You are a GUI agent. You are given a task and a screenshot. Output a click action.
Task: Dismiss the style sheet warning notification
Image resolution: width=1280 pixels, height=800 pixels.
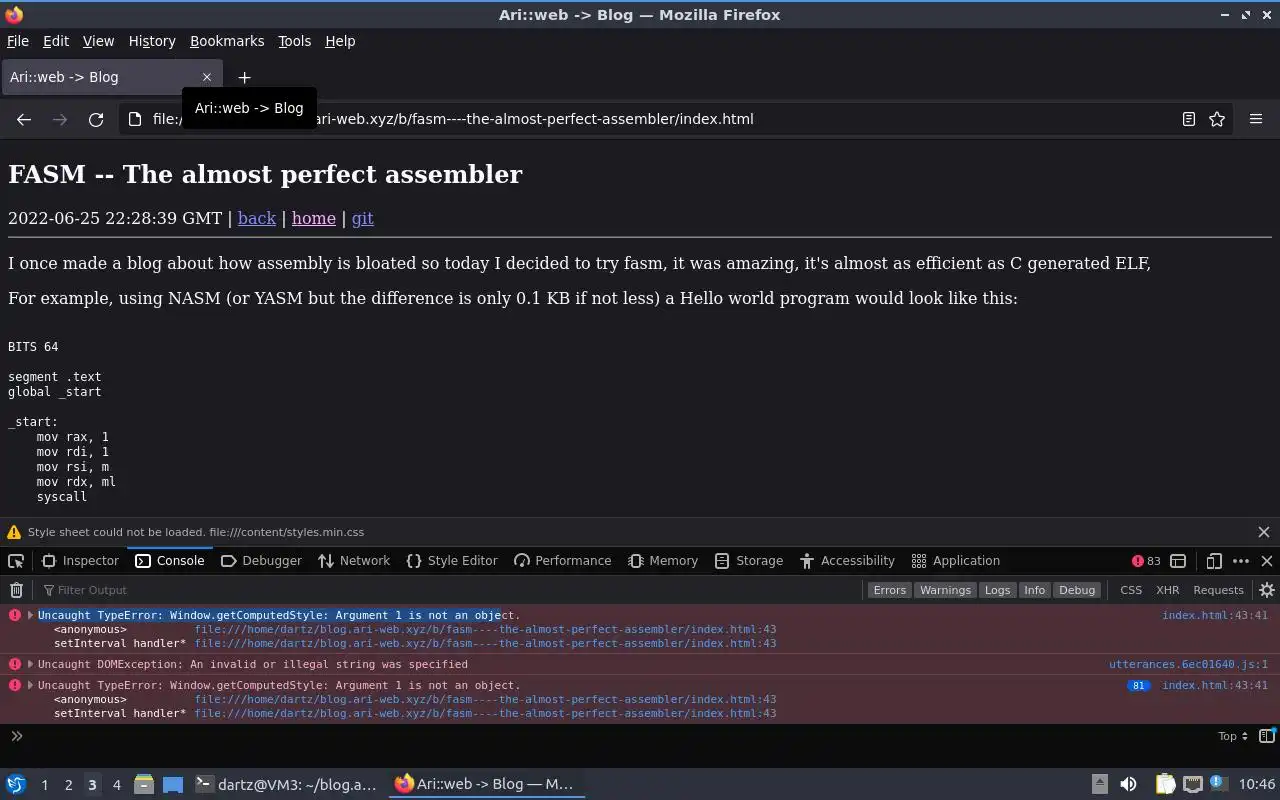coord(1264,532)
